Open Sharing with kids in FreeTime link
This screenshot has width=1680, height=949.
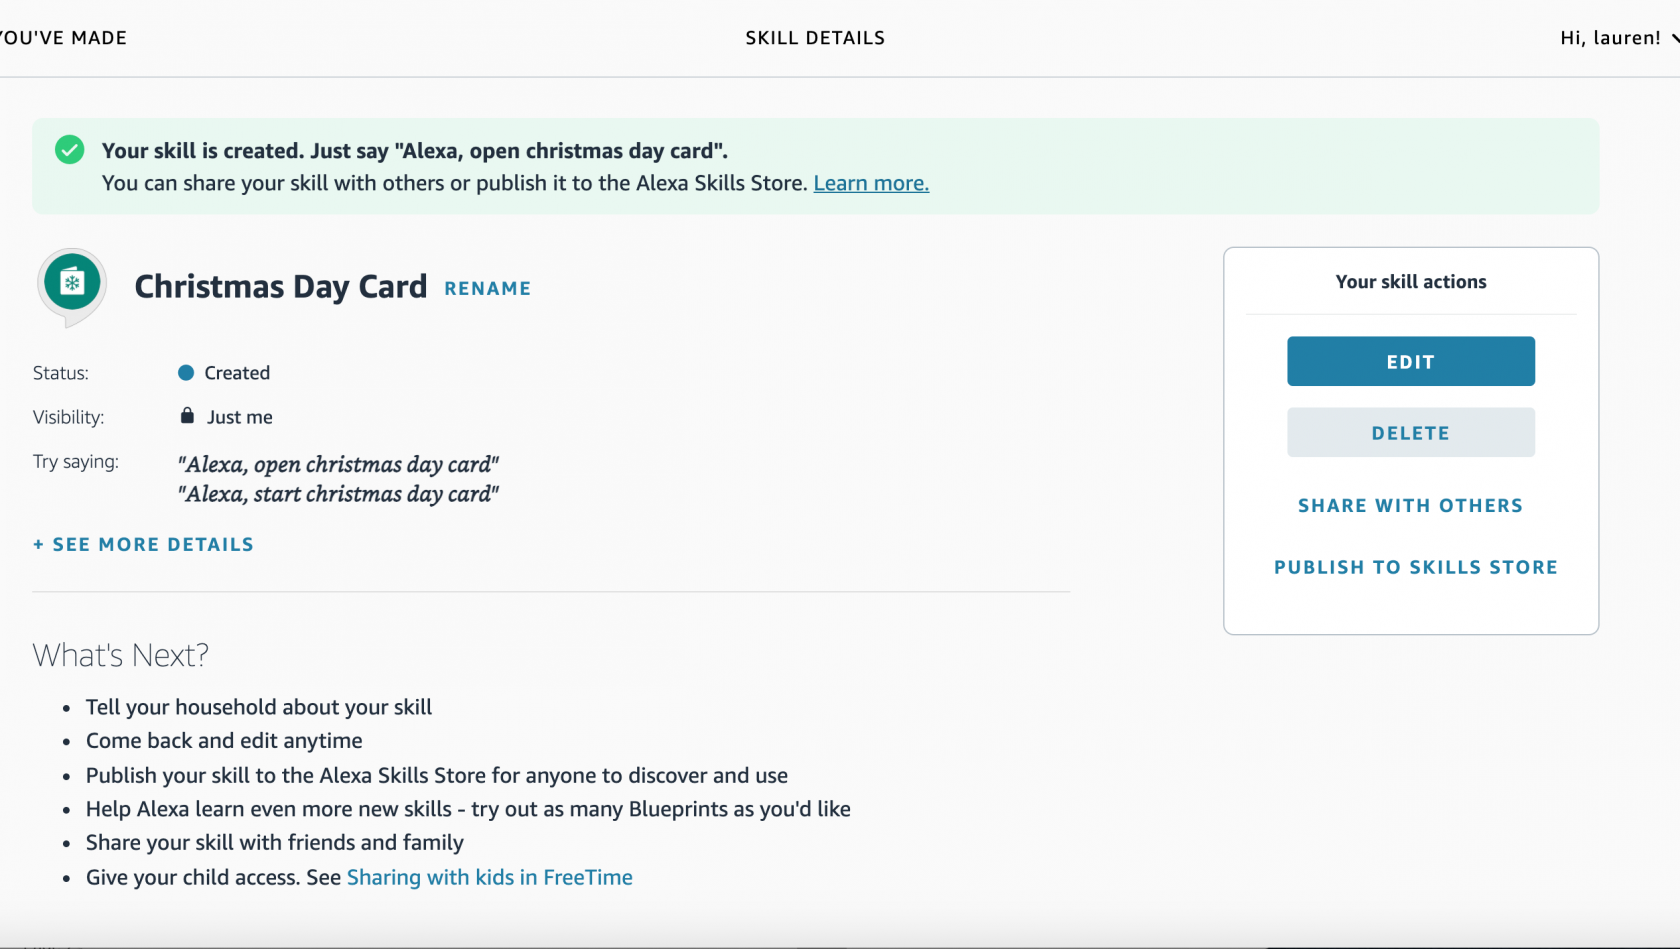tap(489, 877)
